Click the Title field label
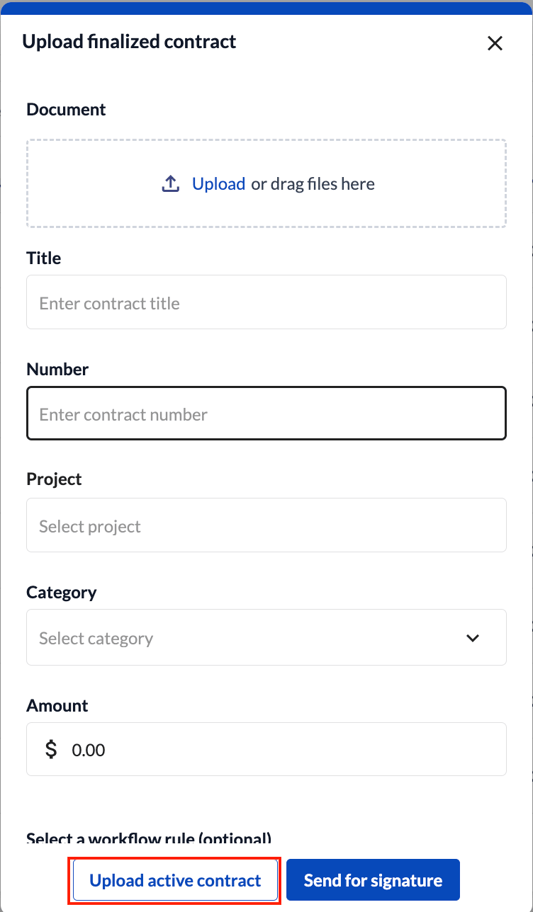Image resolution: width=533 pixels, height=912 pixels. pos(44,258)
